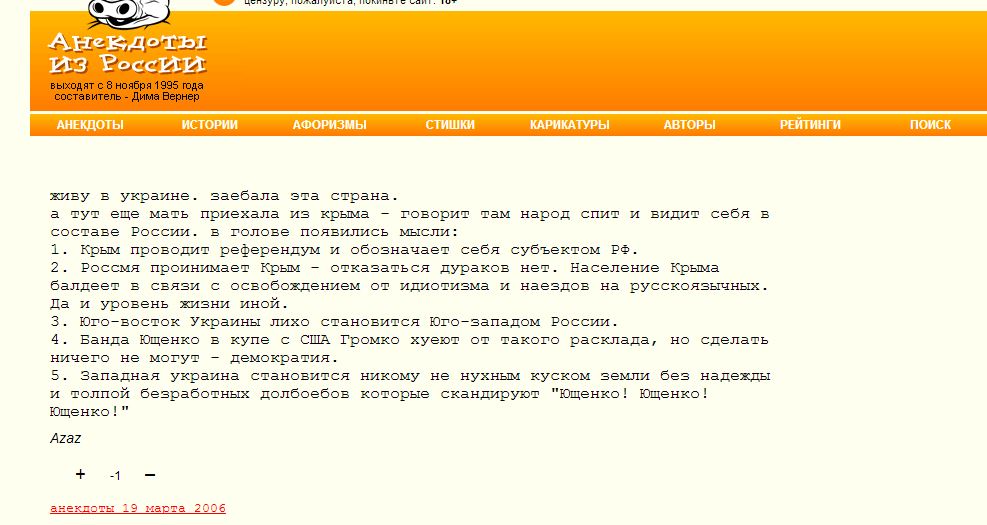Downvote the post with minus sign
The image size is (987, 525).
pos(150,475)
